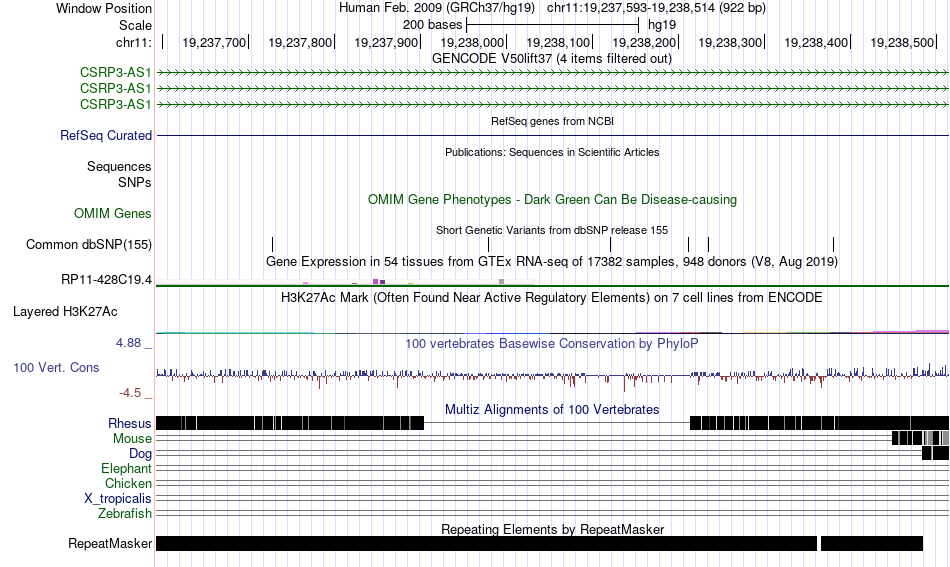Open 100 Vert. Cons track settings
This screenshot has height=567, width=950.
click(x=56, y=368)
